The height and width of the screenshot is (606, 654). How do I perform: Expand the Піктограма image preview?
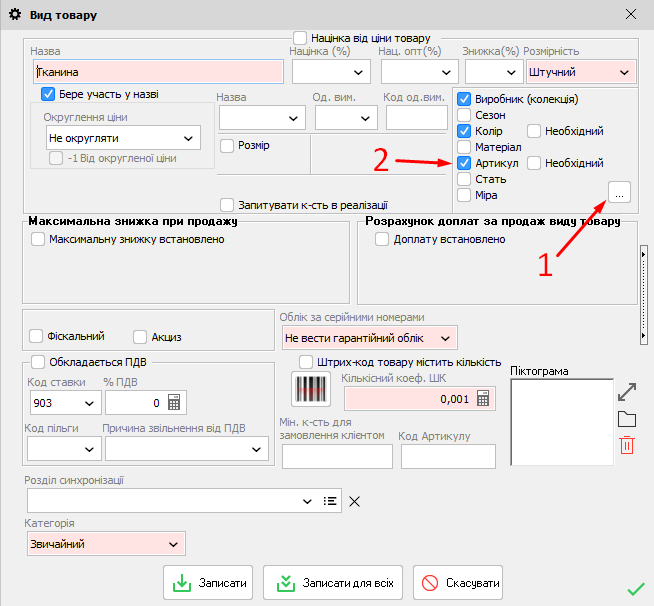627,391
